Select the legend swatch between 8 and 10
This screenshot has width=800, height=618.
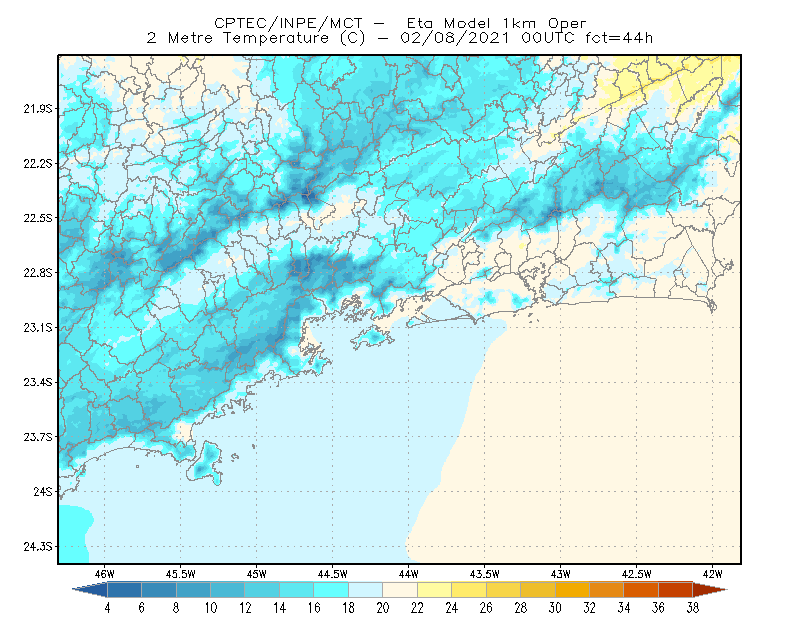pos(193,590)
